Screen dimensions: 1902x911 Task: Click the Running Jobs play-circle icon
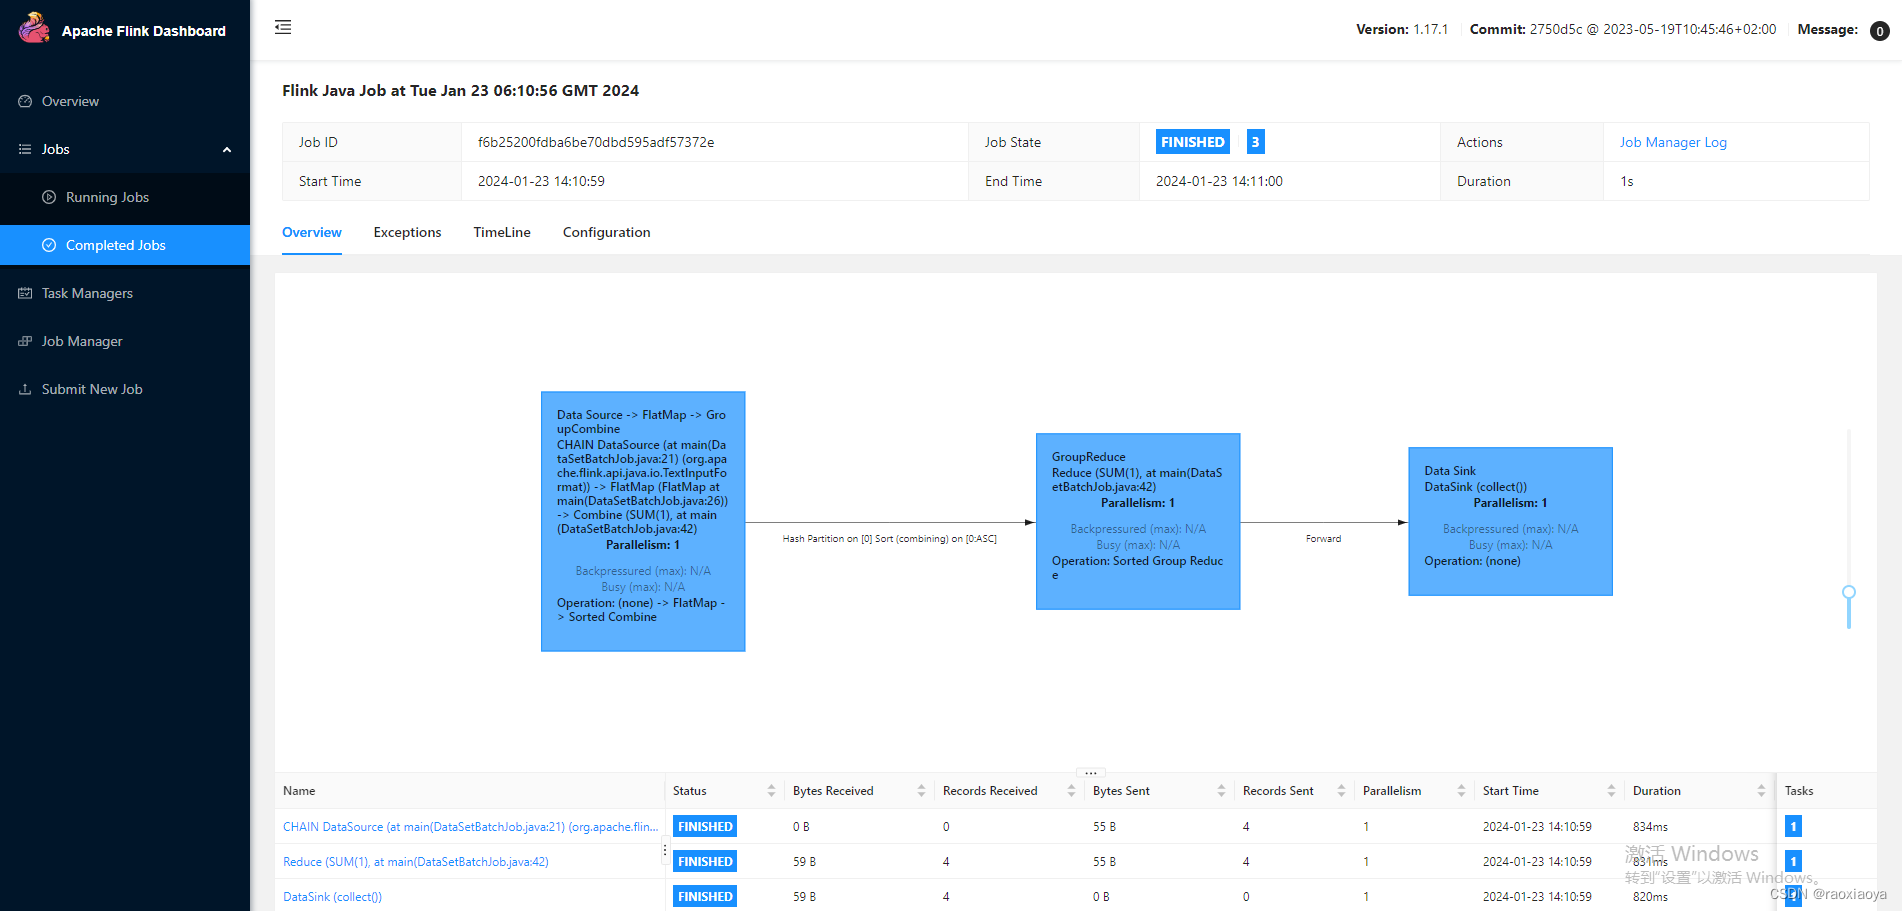(x=49, y=197)
